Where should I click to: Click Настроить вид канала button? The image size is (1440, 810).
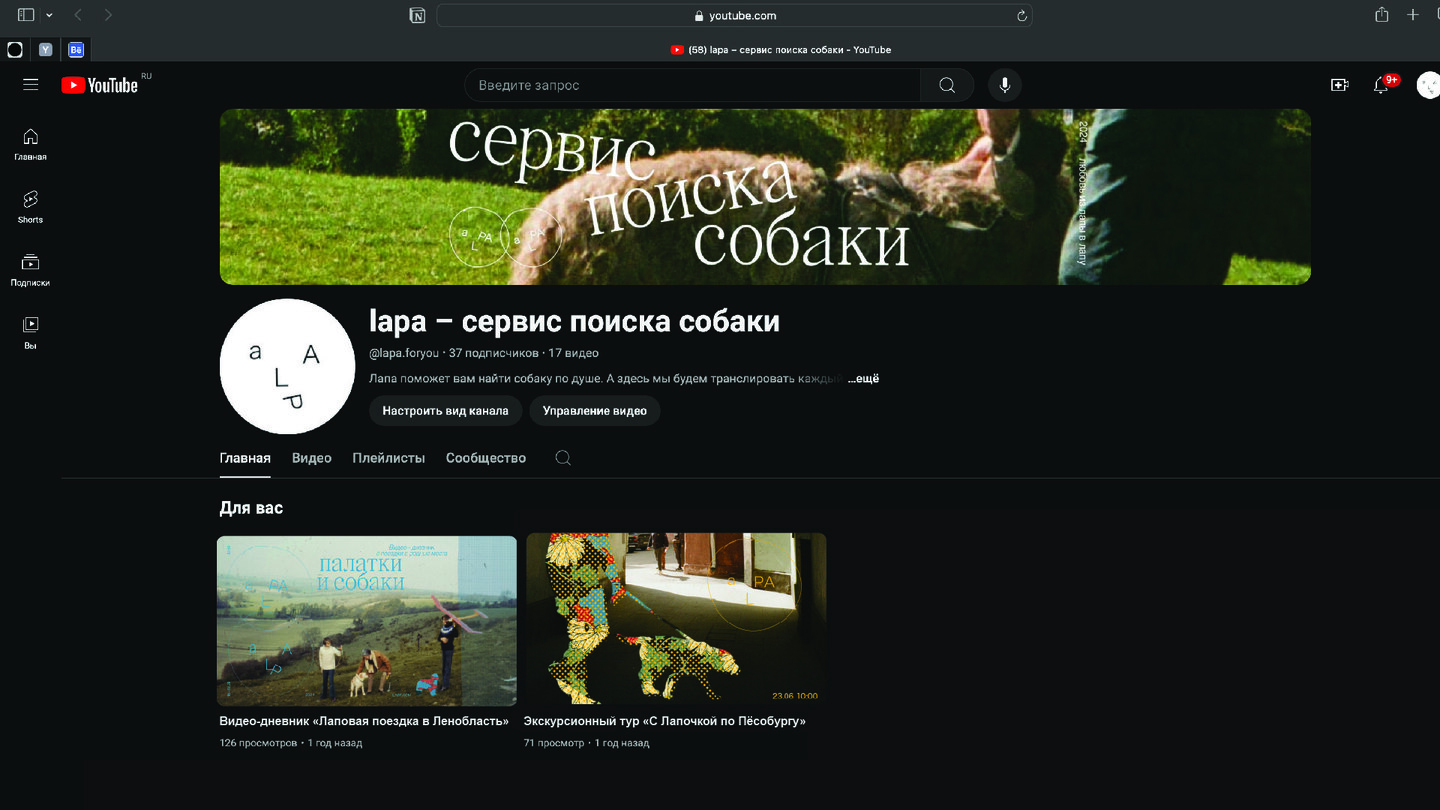click(x=445, y=411)
